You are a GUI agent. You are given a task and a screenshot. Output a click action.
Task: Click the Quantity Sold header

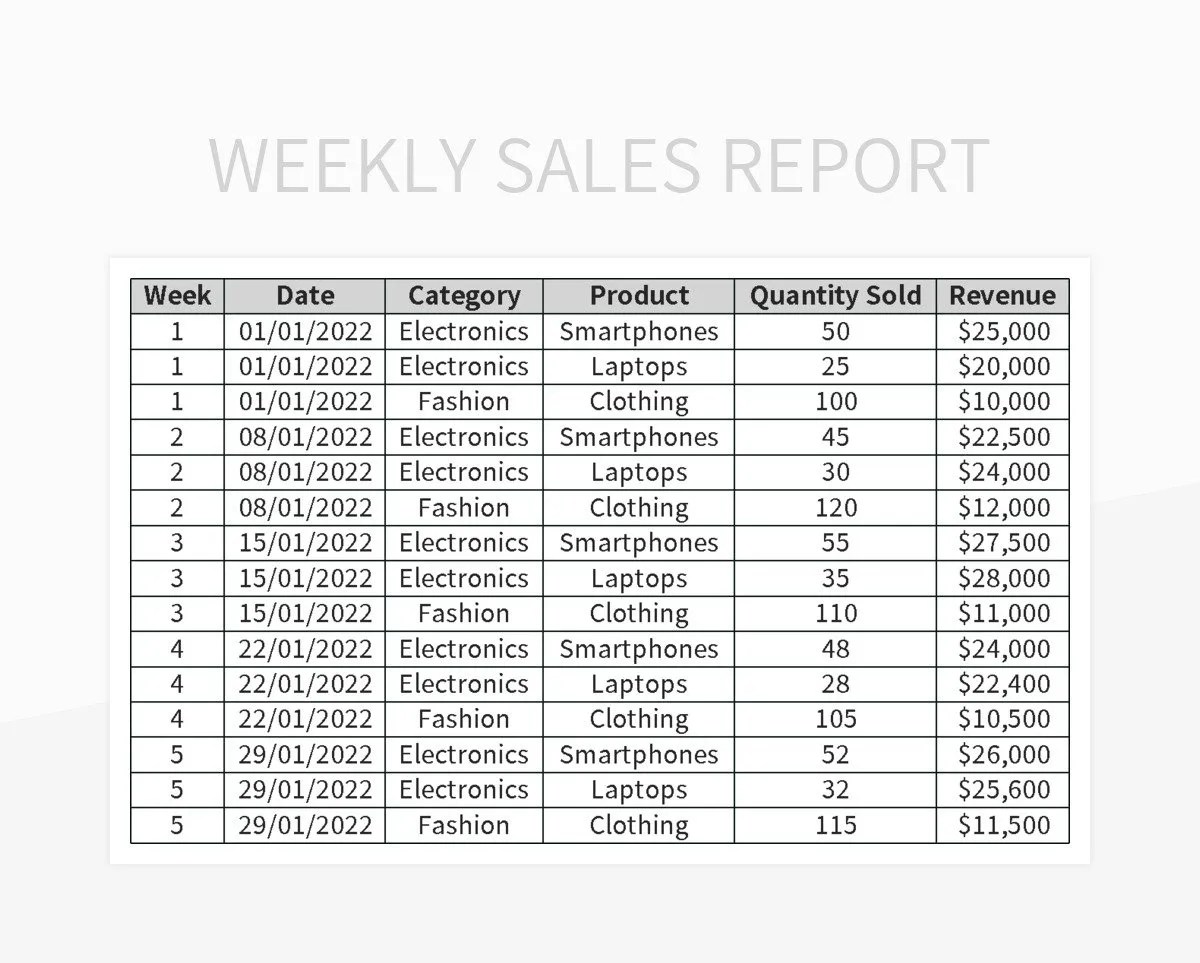[x=836, y=296]
